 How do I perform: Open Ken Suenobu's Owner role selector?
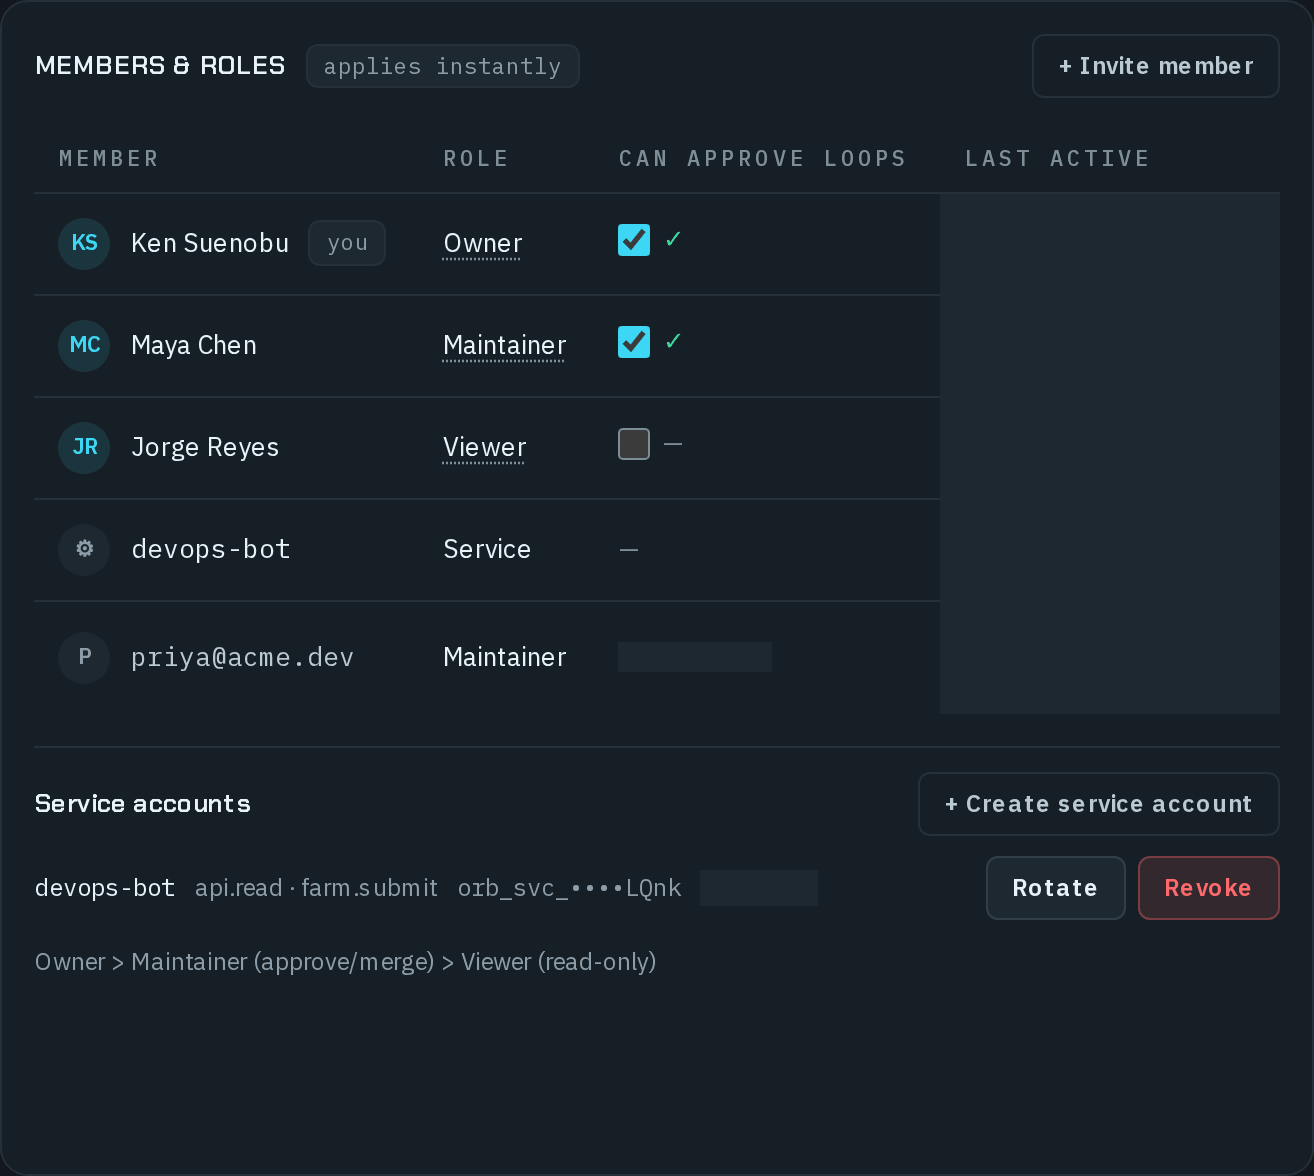[483, 244]
